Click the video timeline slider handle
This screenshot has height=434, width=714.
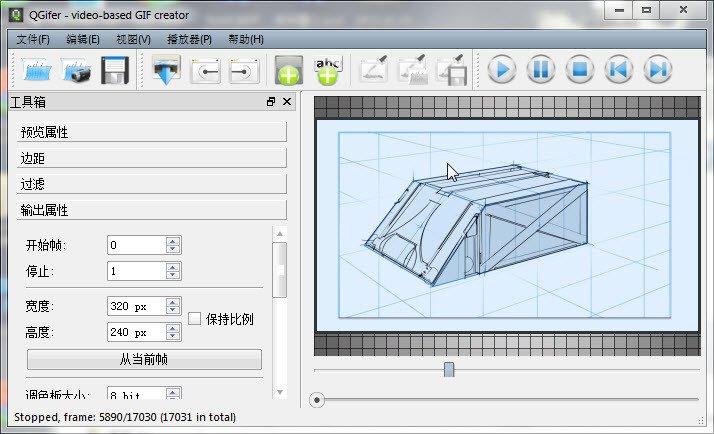click(449, 370)
